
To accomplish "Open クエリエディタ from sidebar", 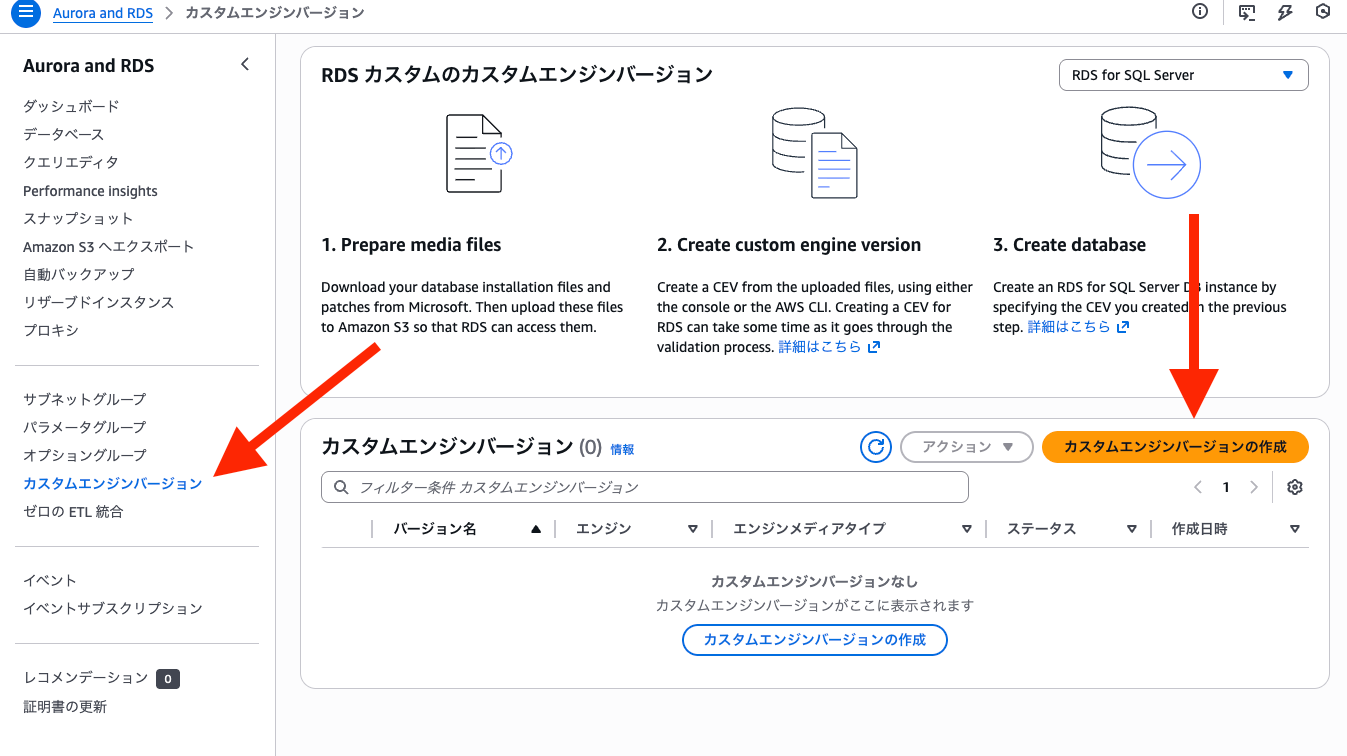I will pyautogui.click(x=71, y=162).
